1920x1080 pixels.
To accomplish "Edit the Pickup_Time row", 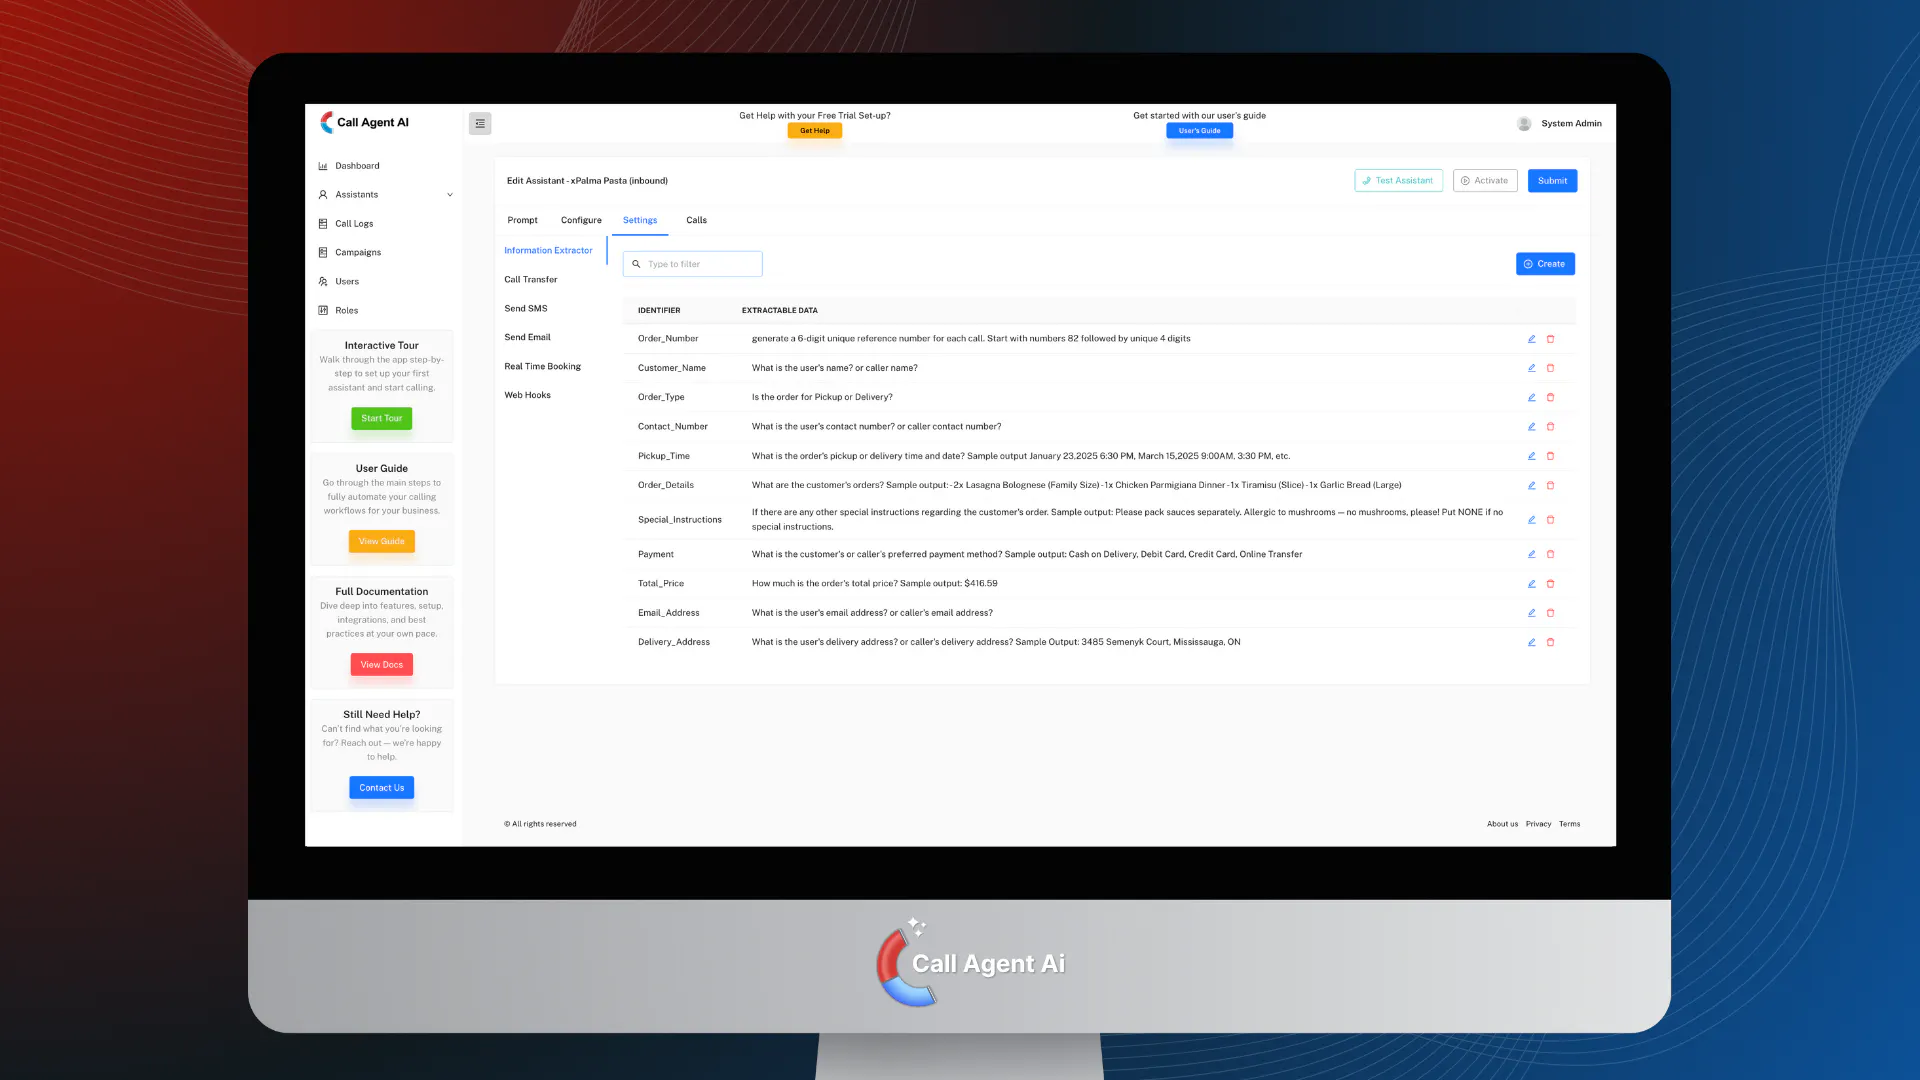I will tap(1531, 456).
